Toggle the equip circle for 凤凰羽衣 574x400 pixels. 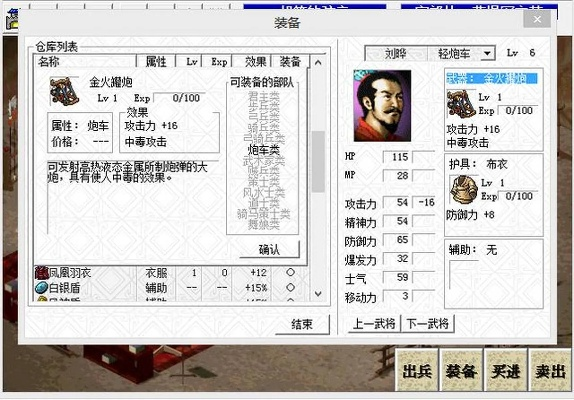(290, 273)
